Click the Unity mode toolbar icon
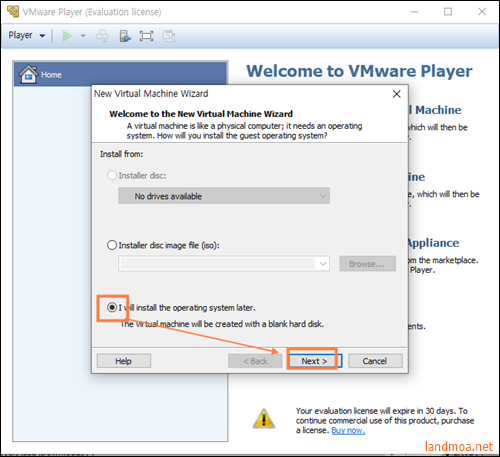500x457 pixels. (x=169, y=36)
